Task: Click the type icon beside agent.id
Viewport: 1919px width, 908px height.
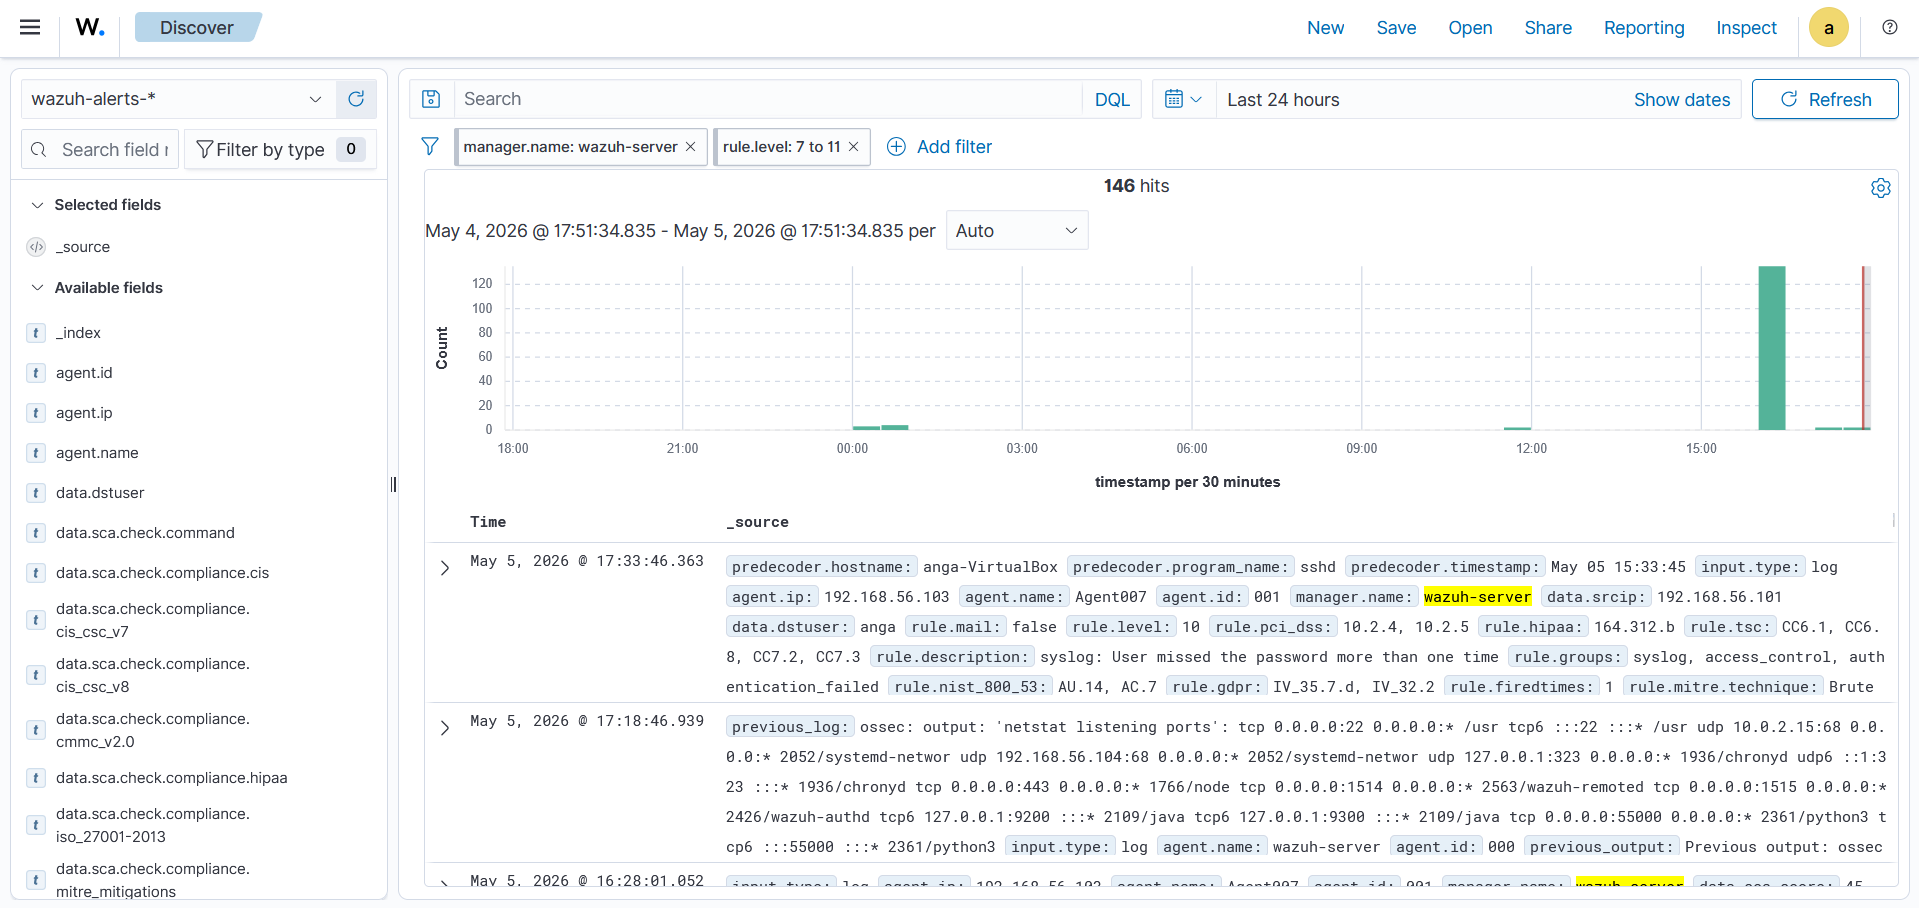Action: 36,373
